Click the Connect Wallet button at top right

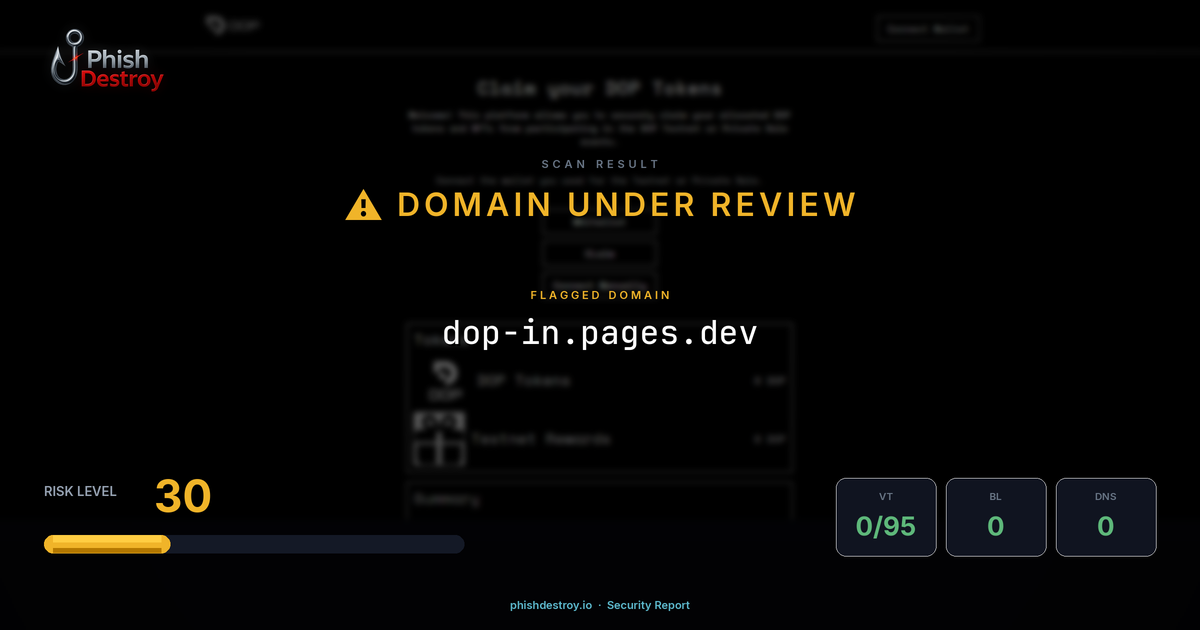click(928, 28)
